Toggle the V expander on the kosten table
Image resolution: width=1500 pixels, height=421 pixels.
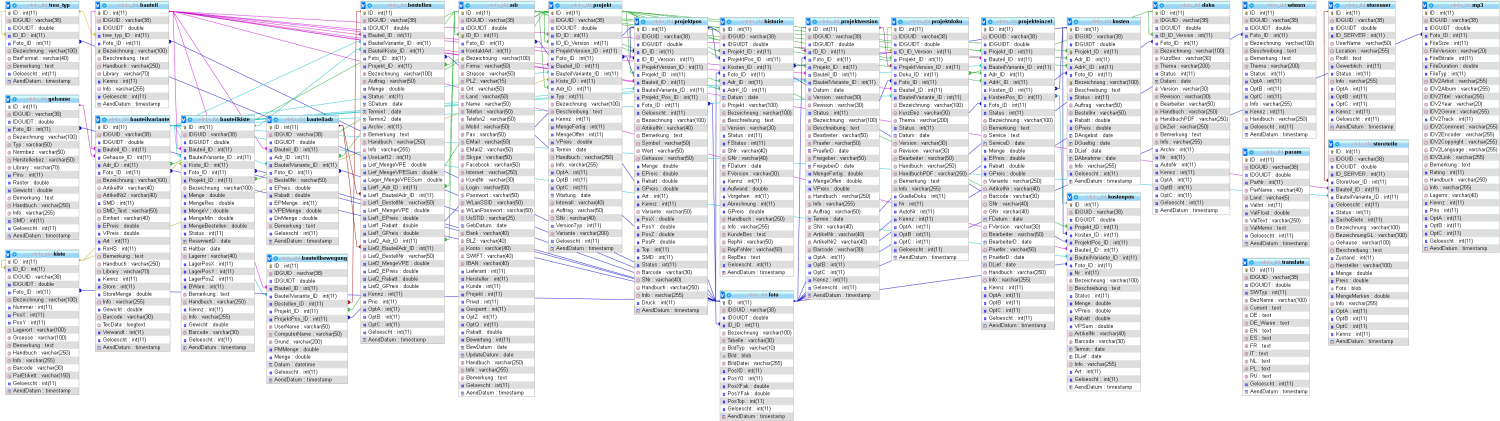1071,21
